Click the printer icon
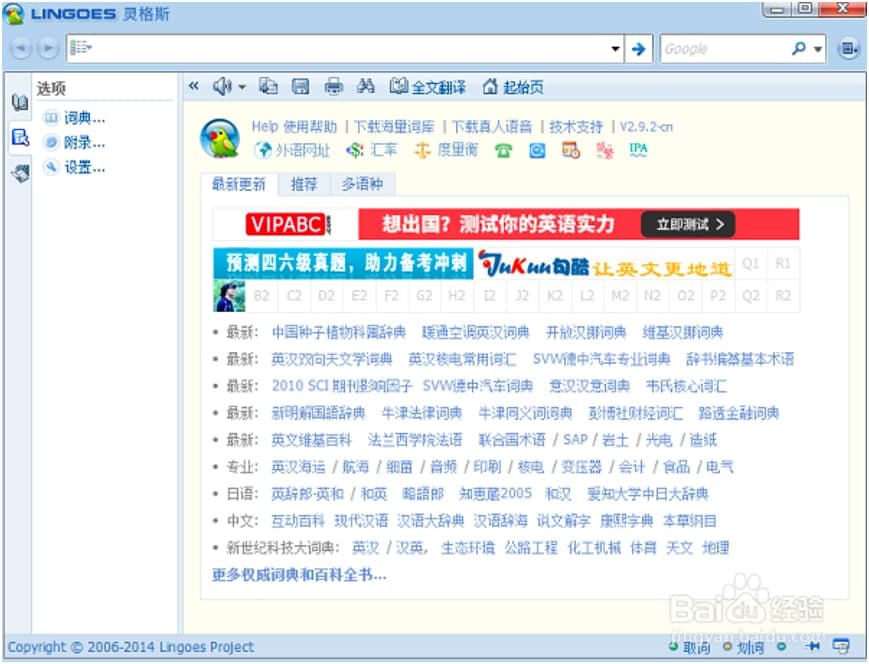The height and width of the screenshot is (664, 869). click(334, 87)
